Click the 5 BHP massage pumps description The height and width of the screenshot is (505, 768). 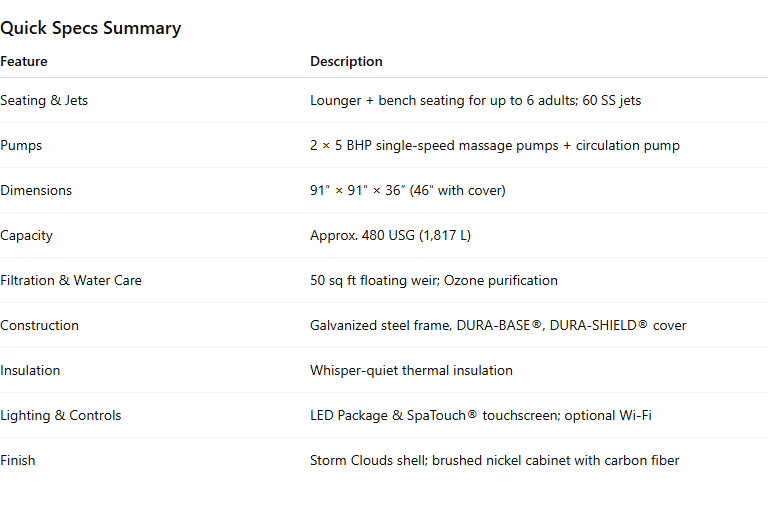click(x=495, y=145)
